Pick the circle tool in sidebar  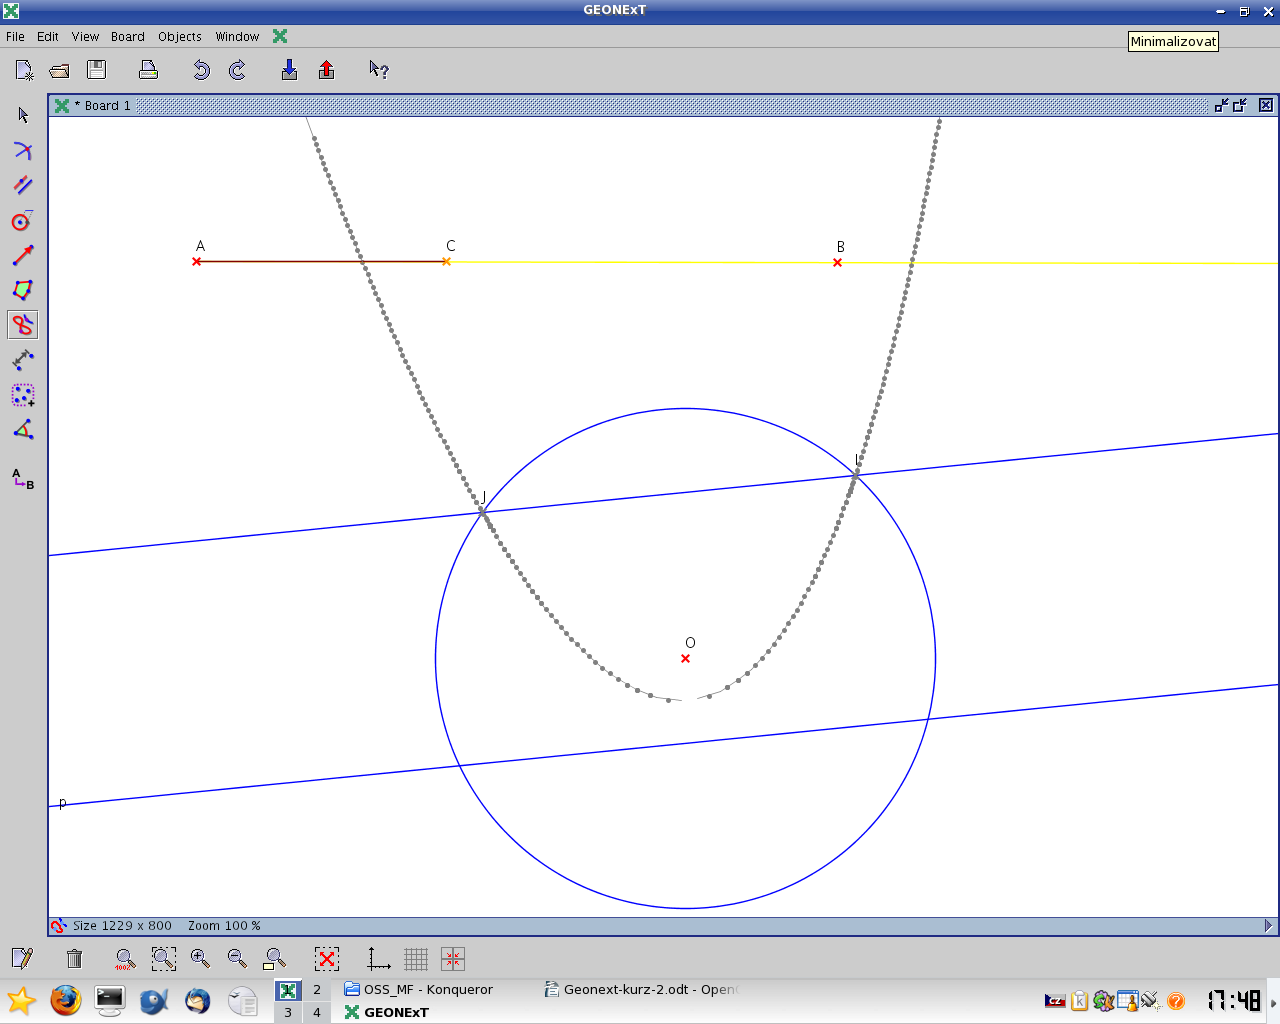tap(23, 220)
